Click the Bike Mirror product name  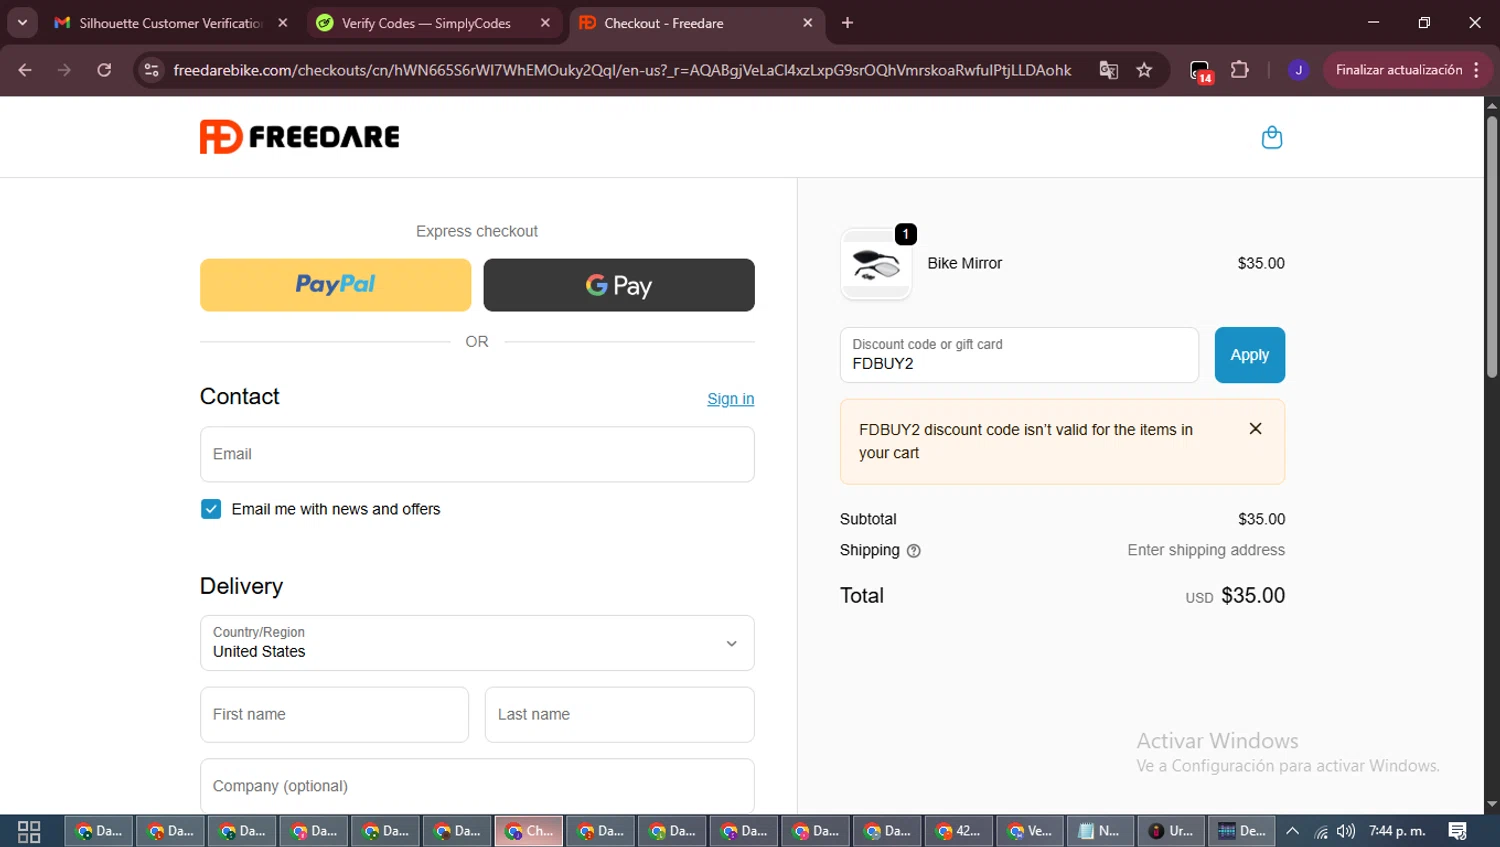click(x=964, y=264)
